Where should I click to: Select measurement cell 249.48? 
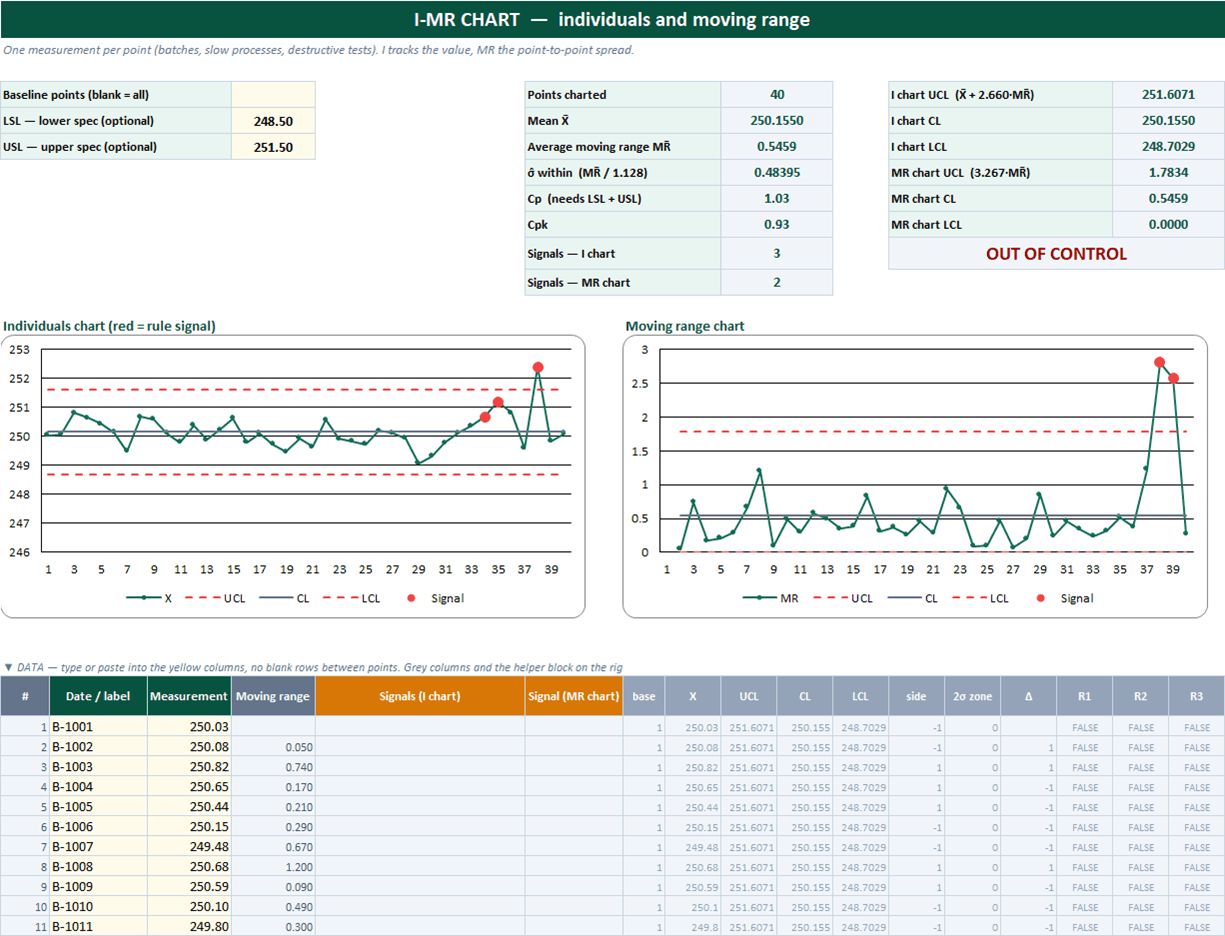[189, 847]
